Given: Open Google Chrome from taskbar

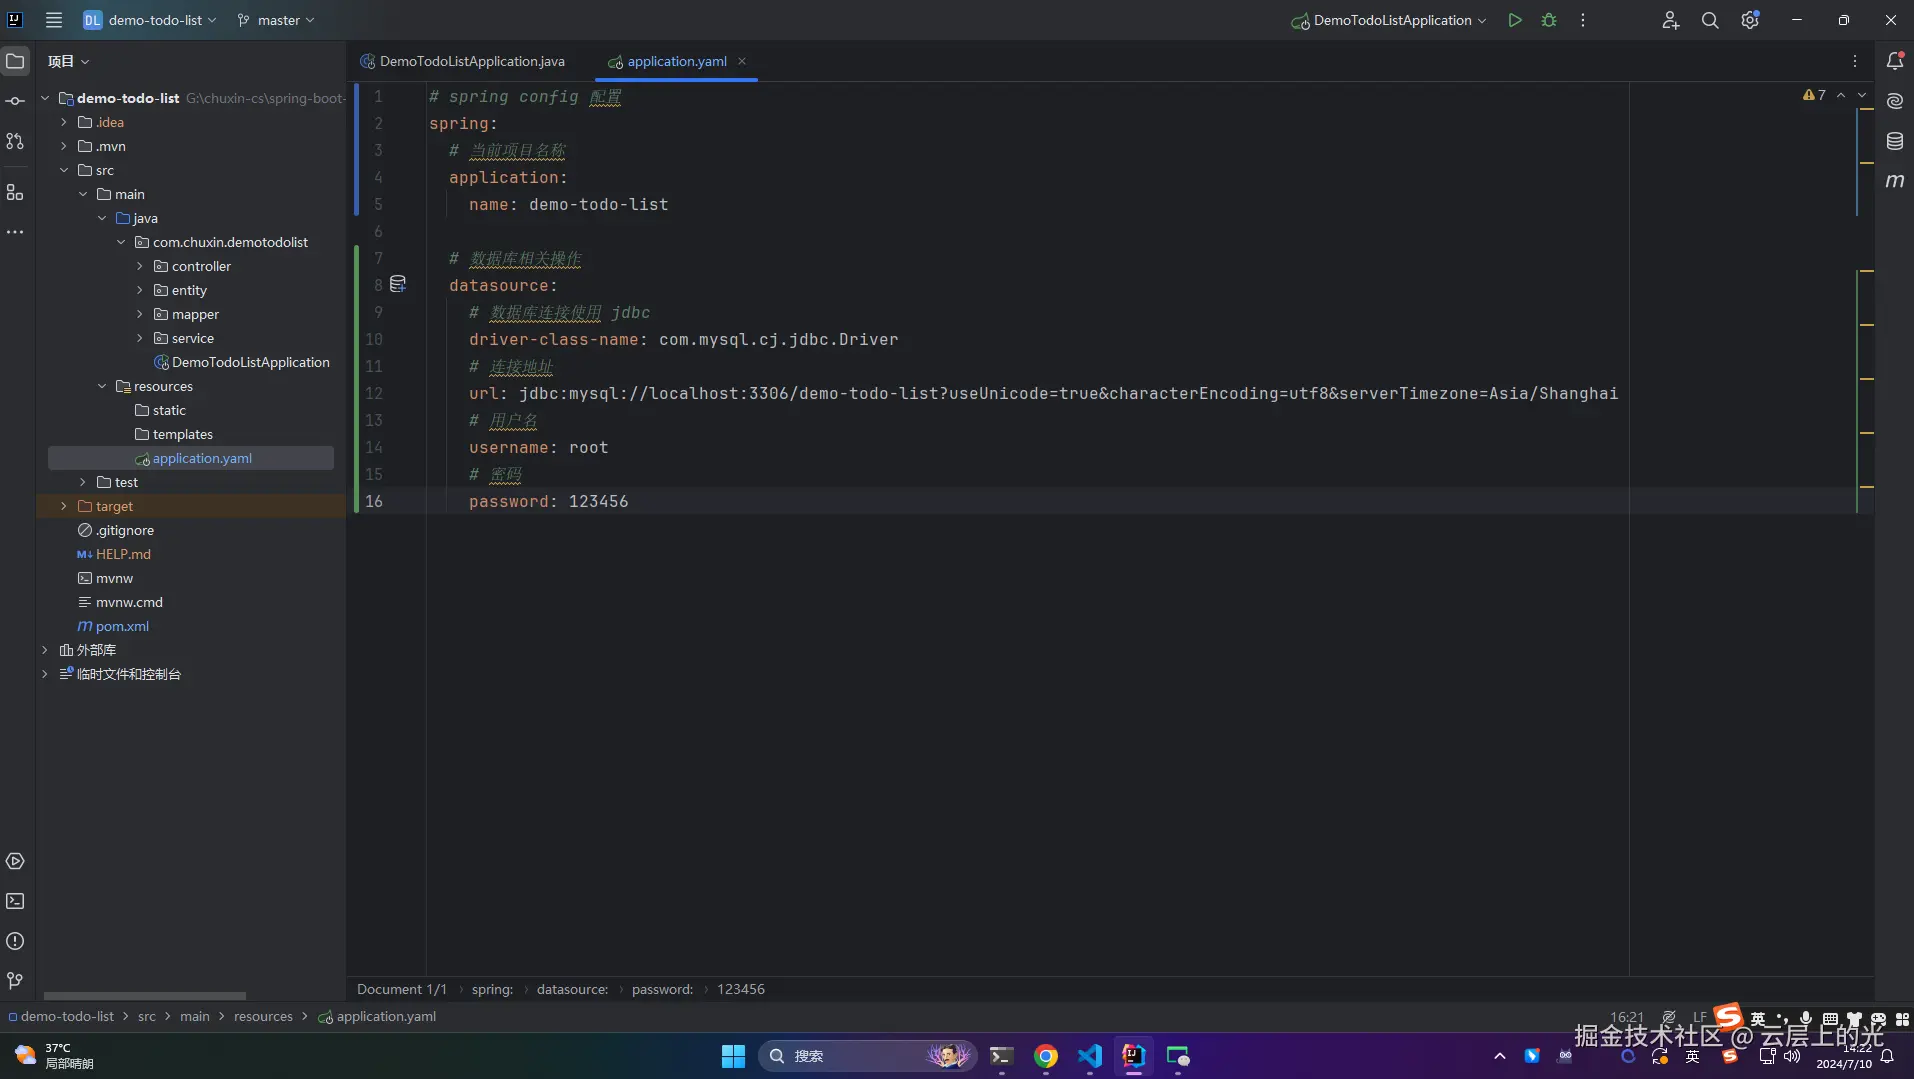Looking at the screenshot, I should pos(1046,1056).
